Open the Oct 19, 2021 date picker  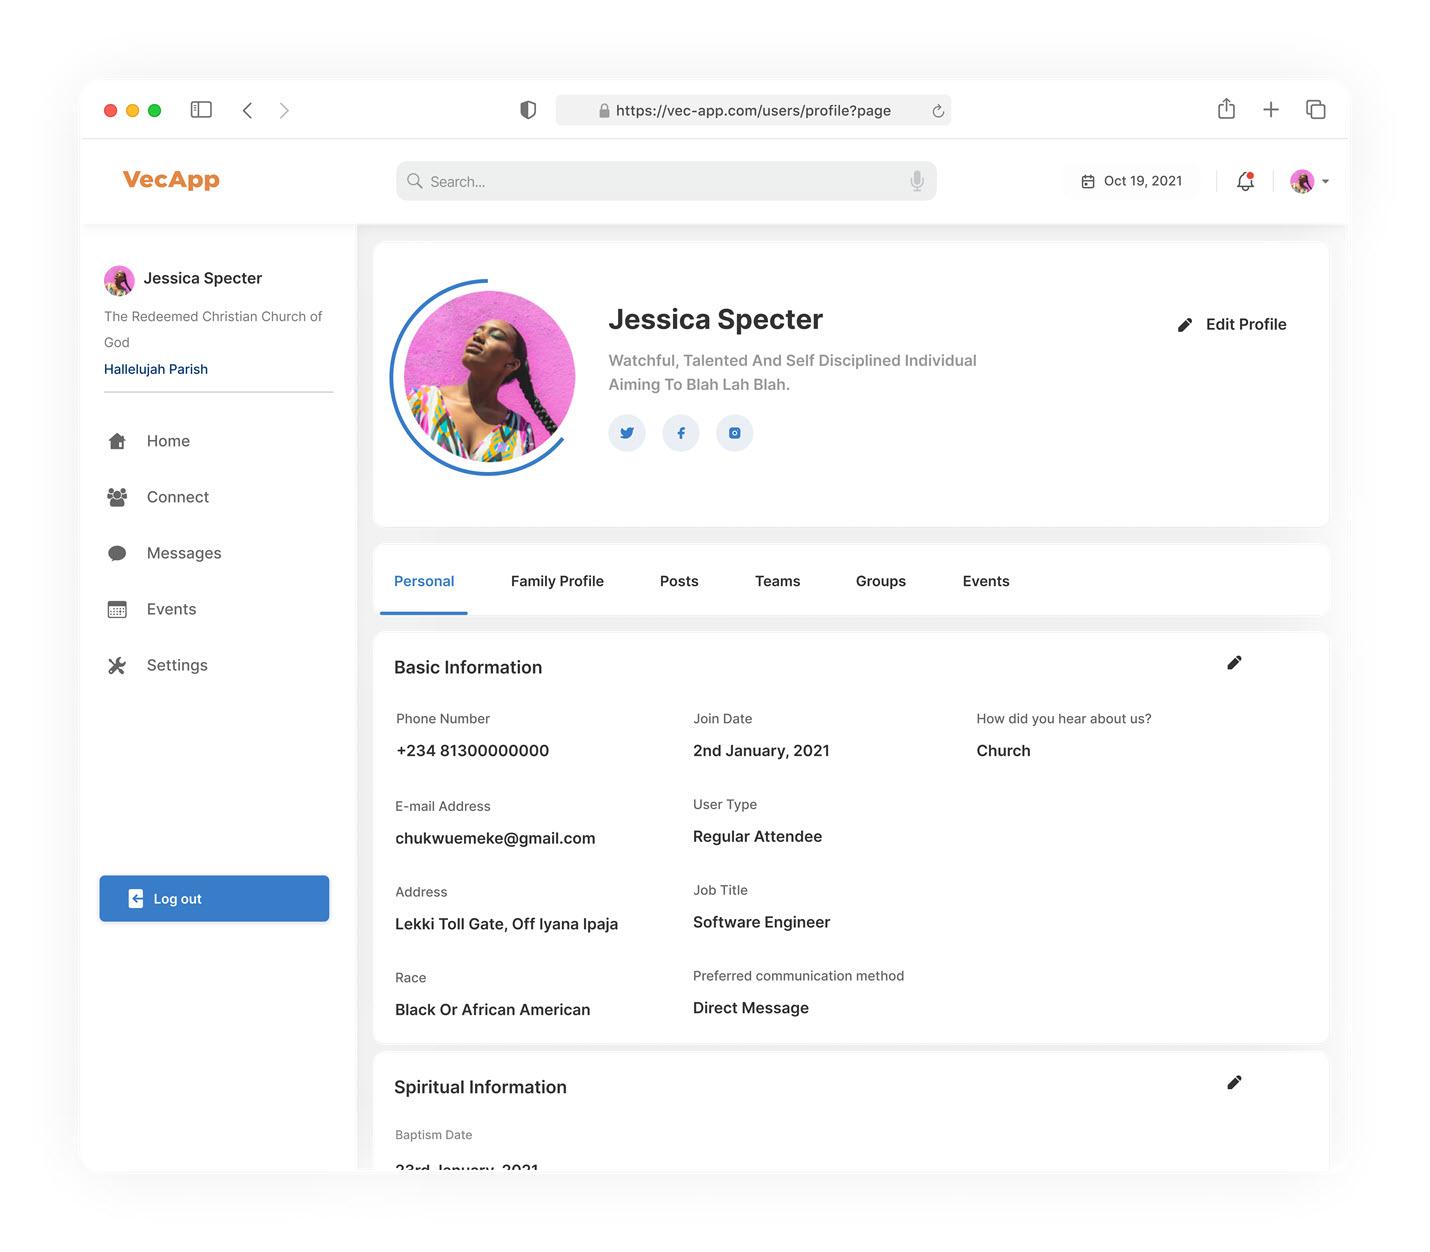tap(1132, 181)
